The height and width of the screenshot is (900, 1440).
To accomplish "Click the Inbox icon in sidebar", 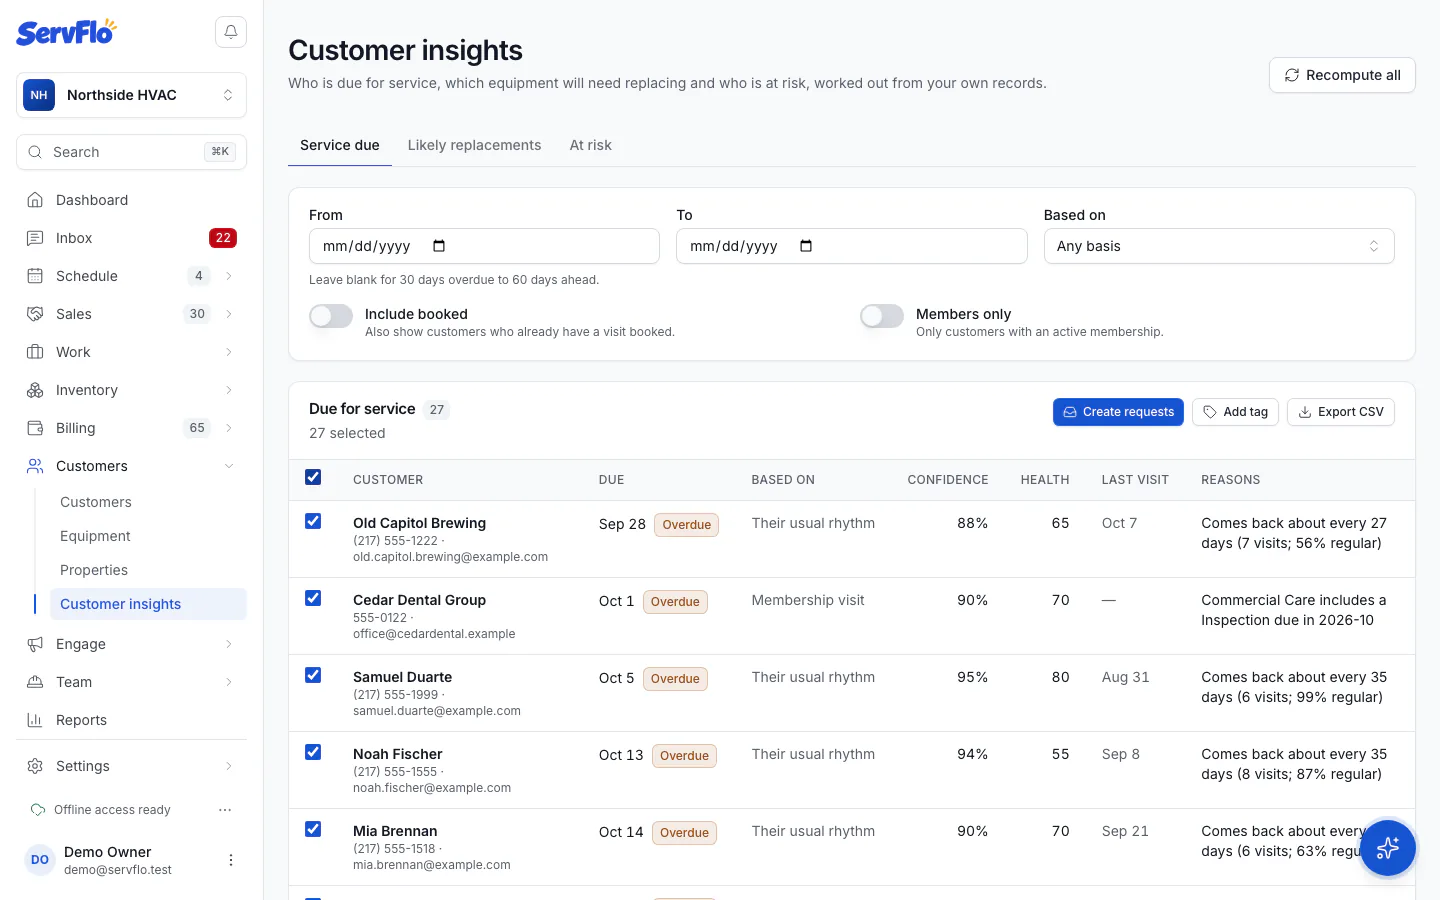I will tap(35, 238).
